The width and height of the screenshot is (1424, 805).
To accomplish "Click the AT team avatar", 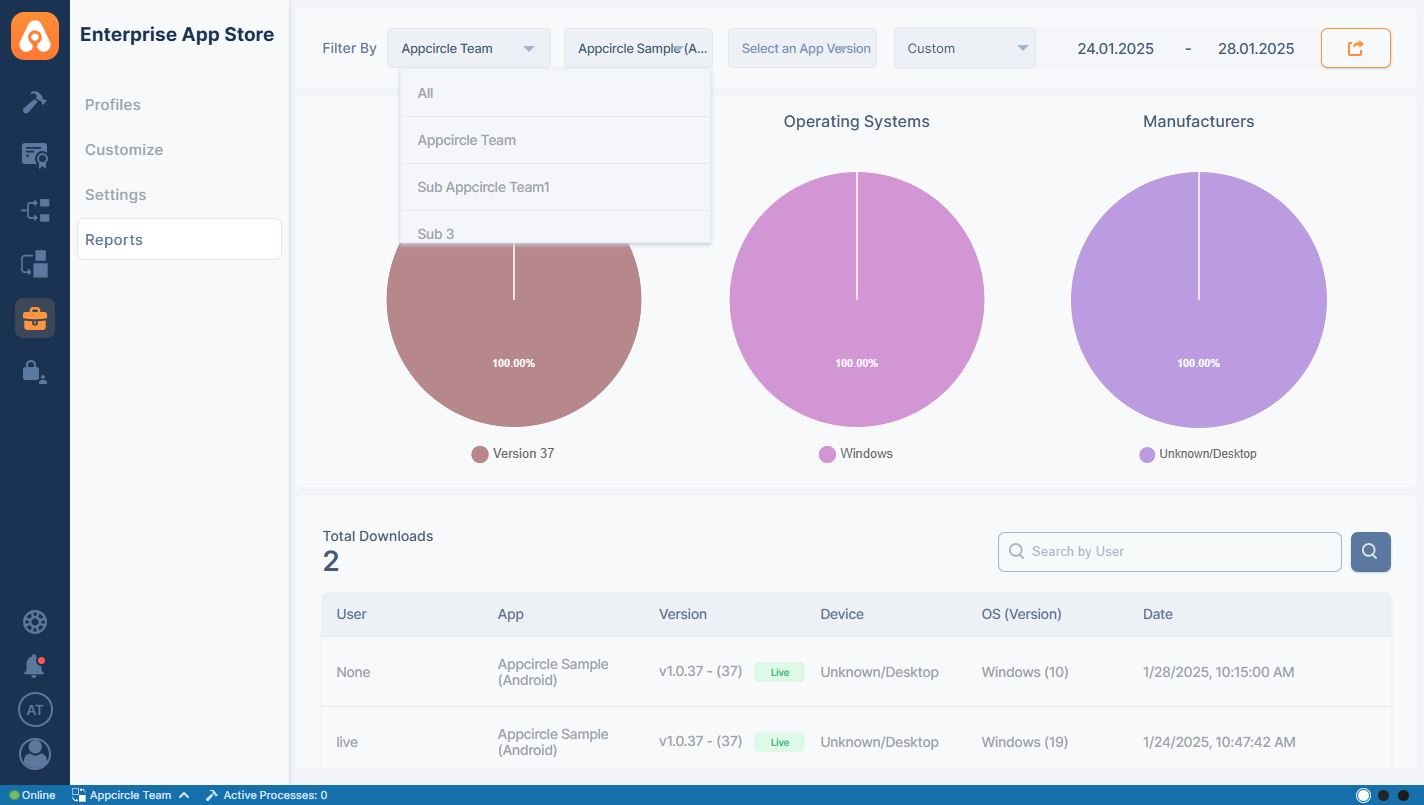I will [x=35, y=710].
